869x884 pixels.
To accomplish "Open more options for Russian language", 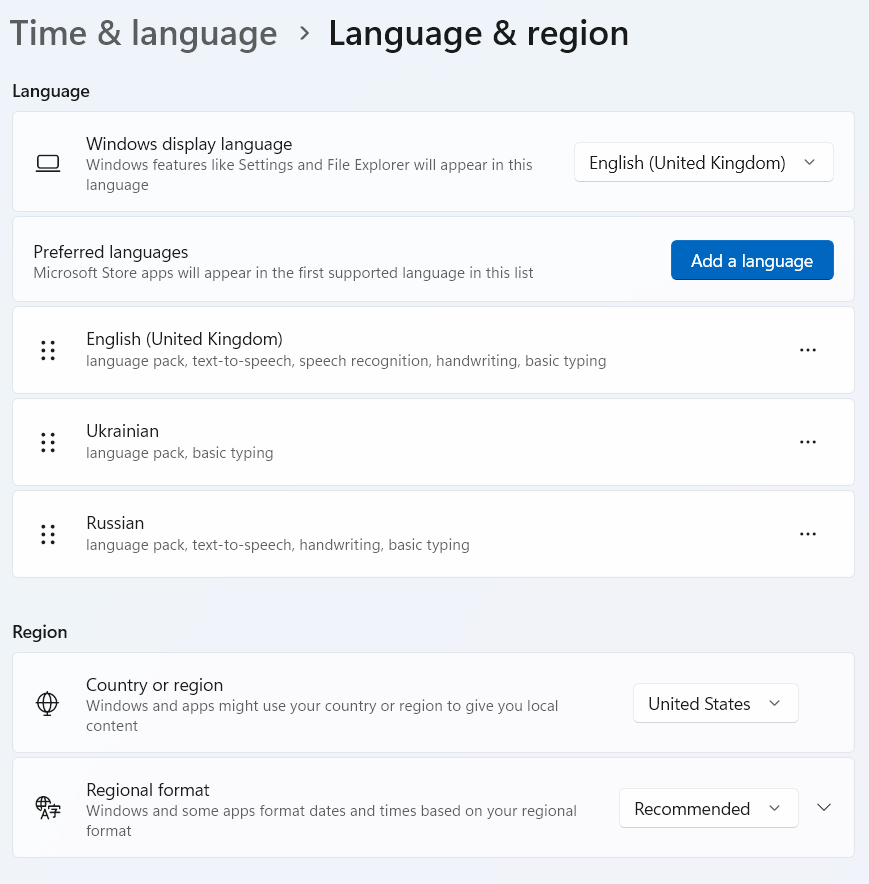I will click(x=808, y=534).
